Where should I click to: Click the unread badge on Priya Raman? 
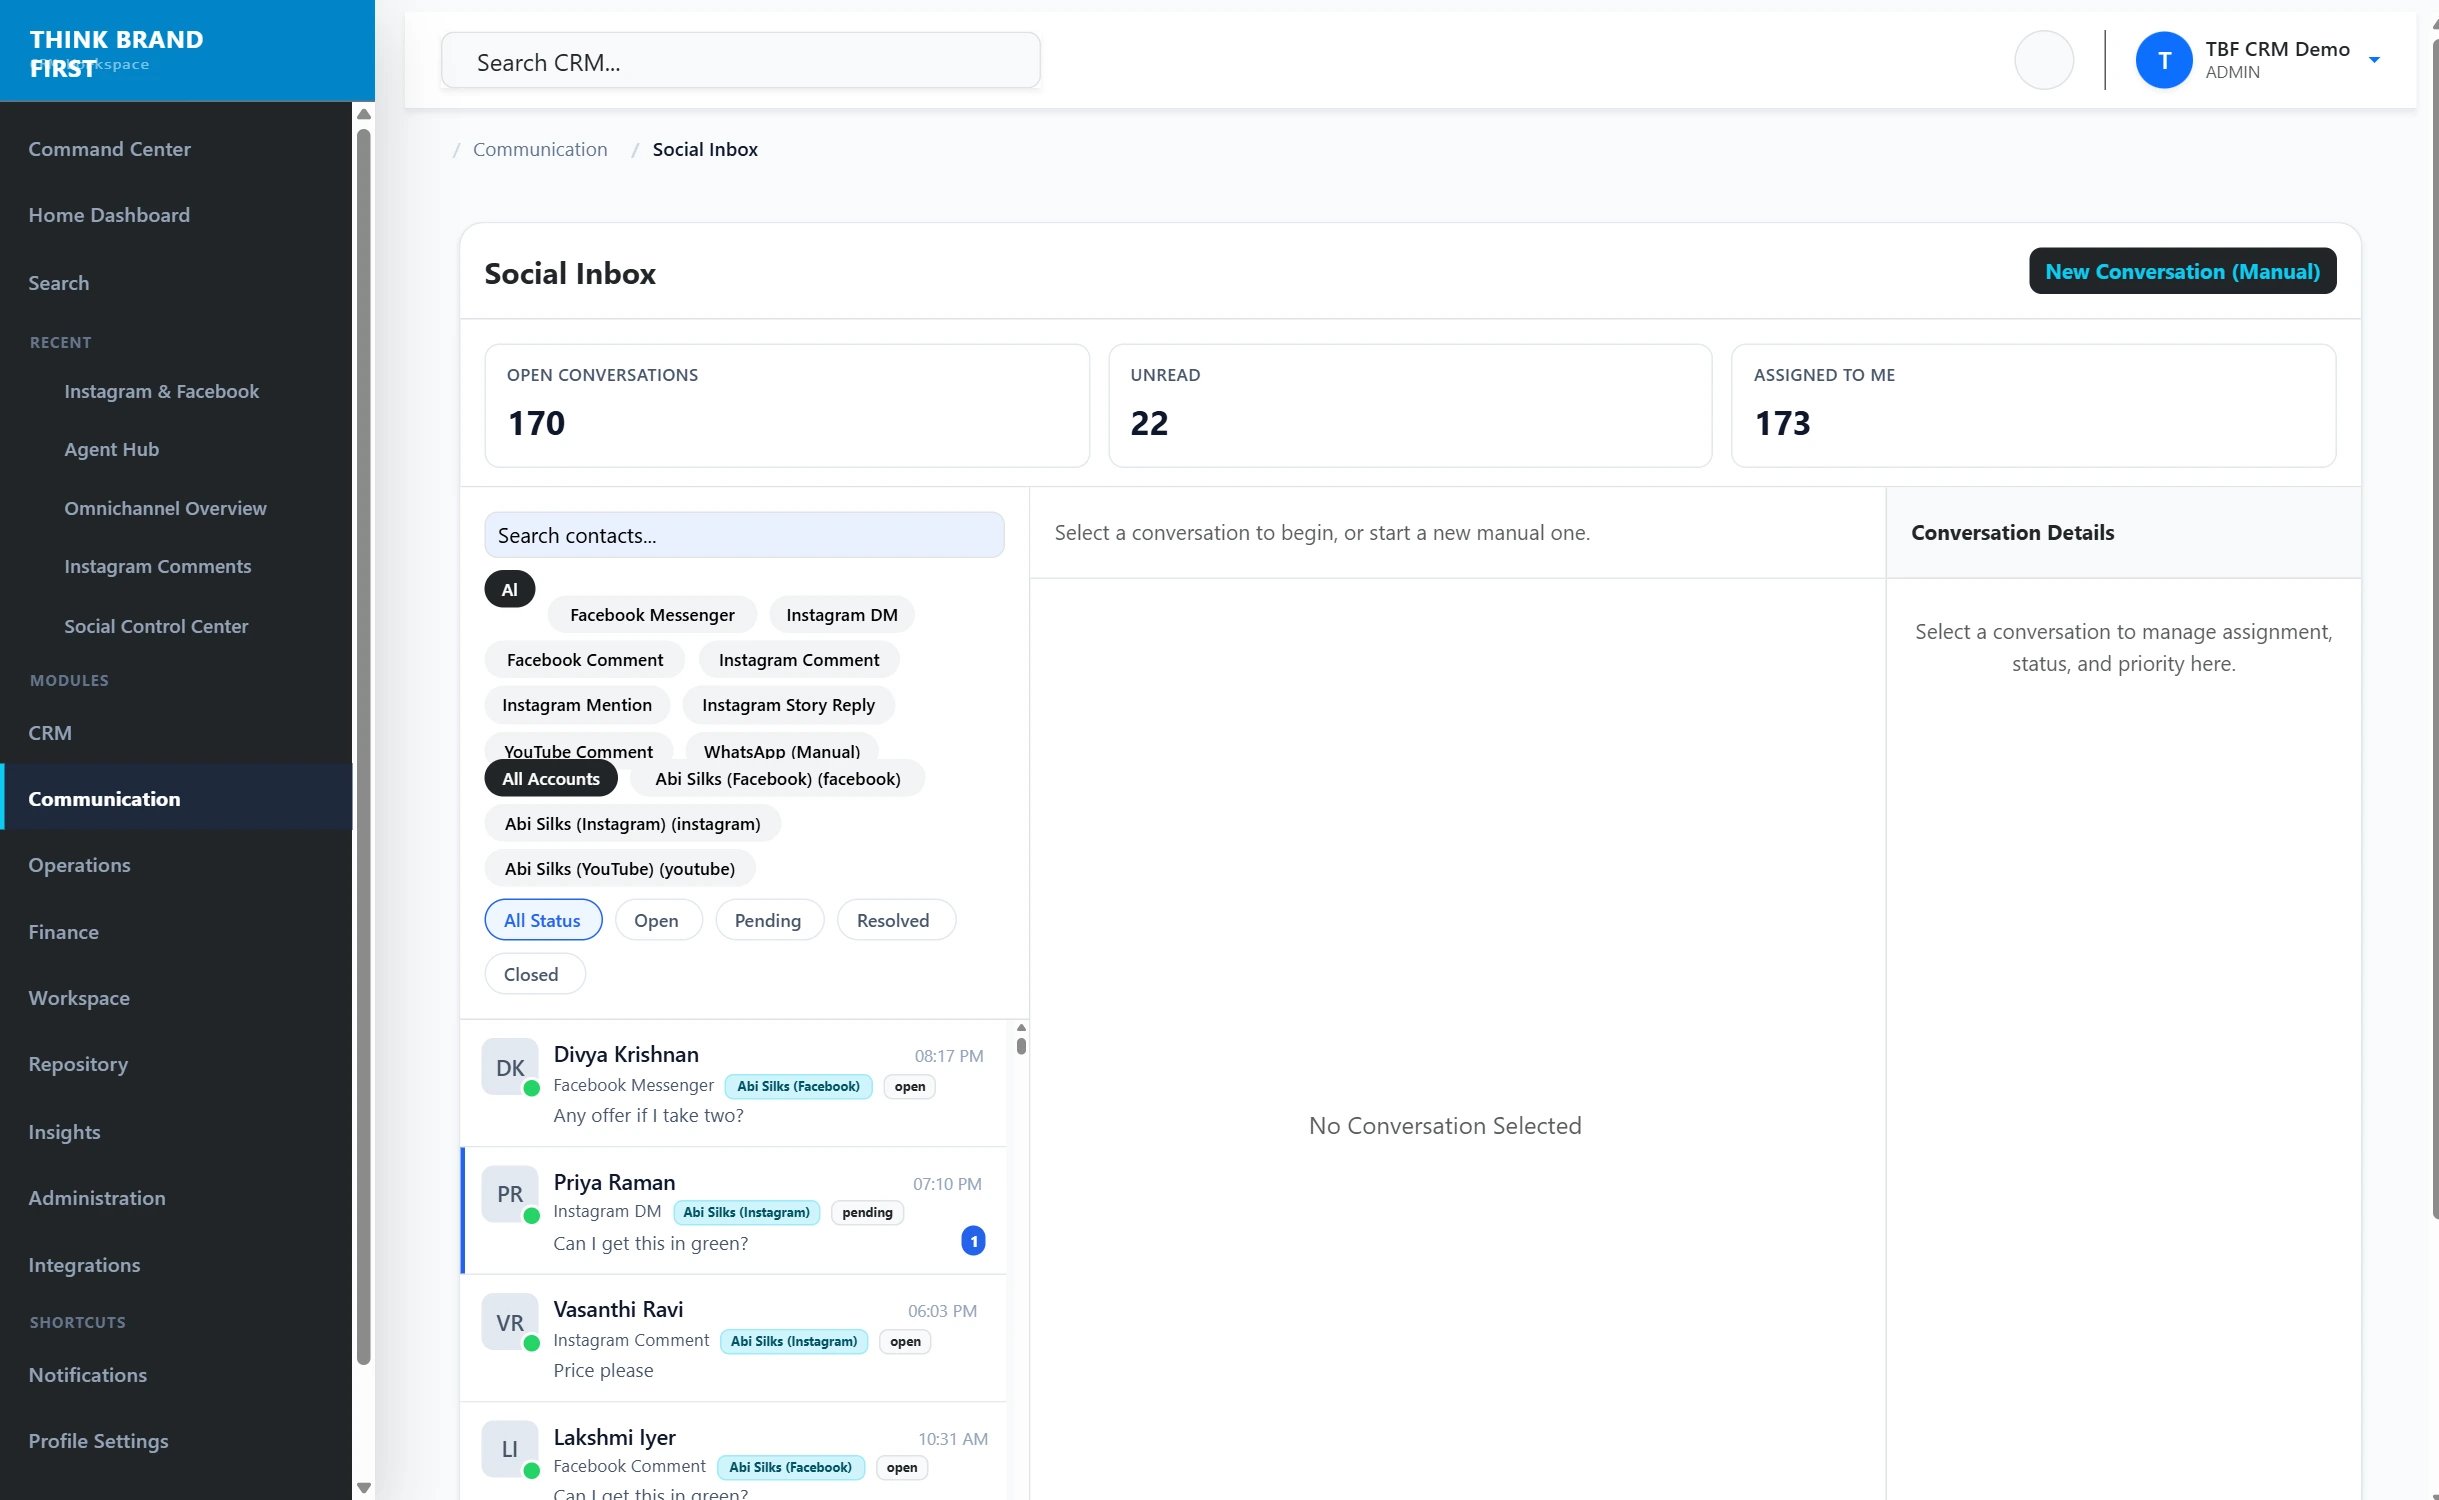click(x=973, y=1241)
